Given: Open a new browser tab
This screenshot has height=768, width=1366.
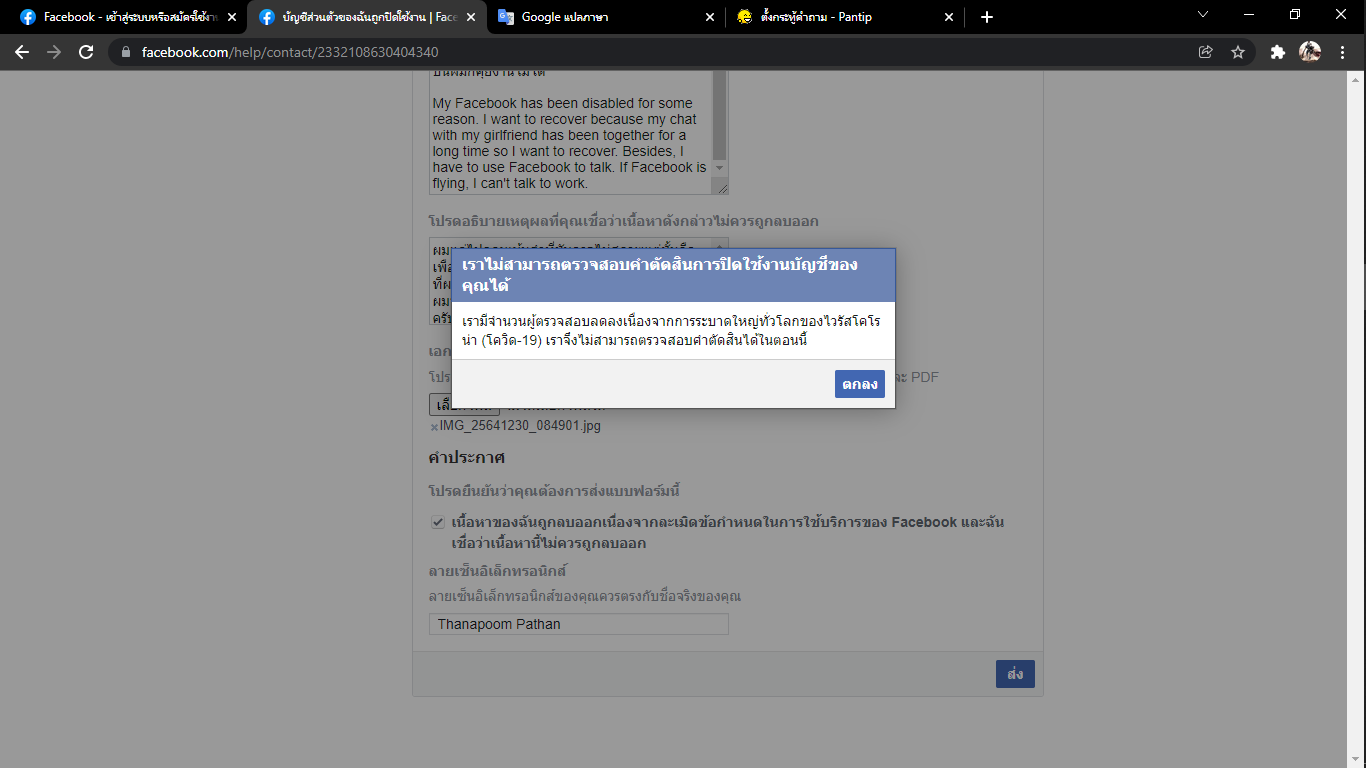Looking at the screenshot, I should (x=987, y=17).
